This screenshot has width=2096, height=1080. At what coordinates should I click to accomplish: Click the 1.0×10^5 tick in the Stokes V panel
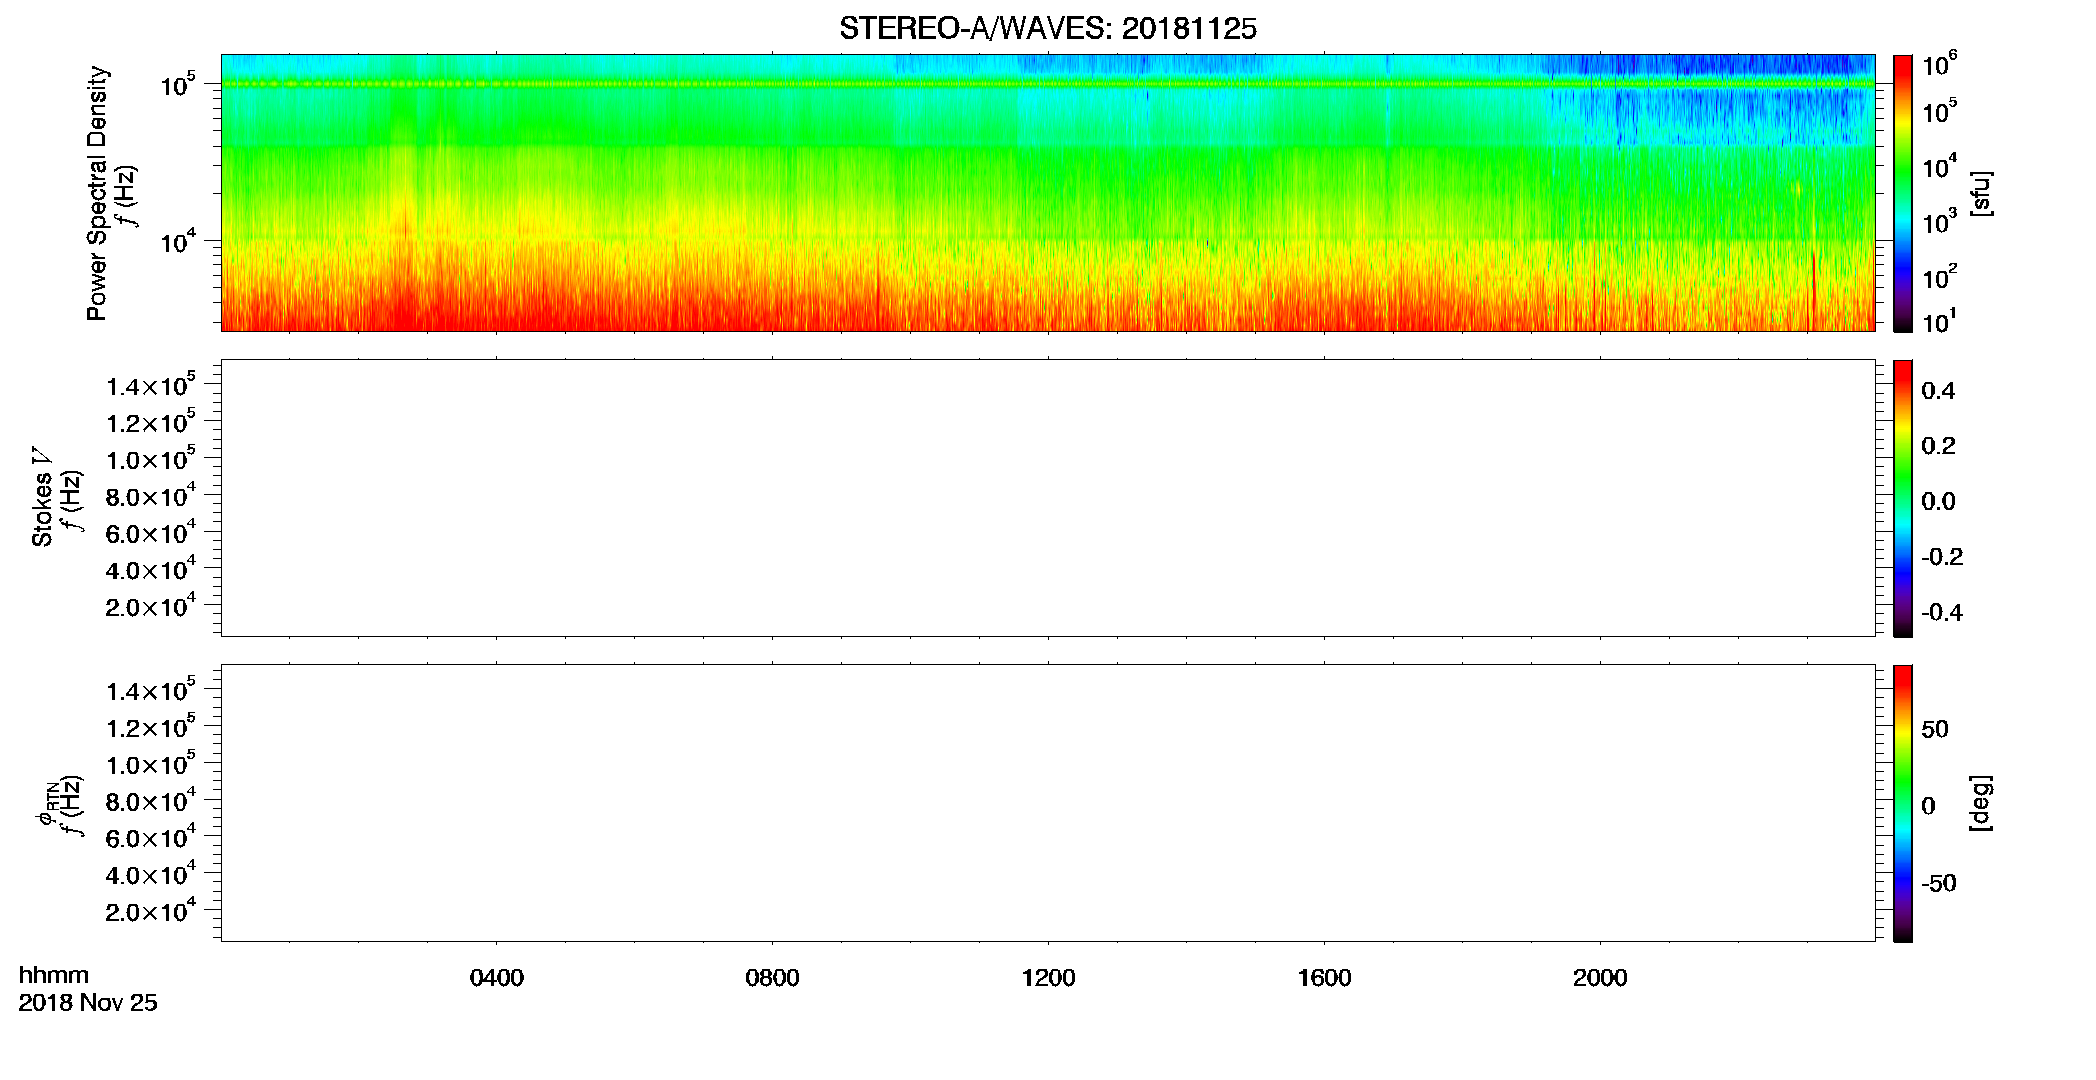pos(151,459)
